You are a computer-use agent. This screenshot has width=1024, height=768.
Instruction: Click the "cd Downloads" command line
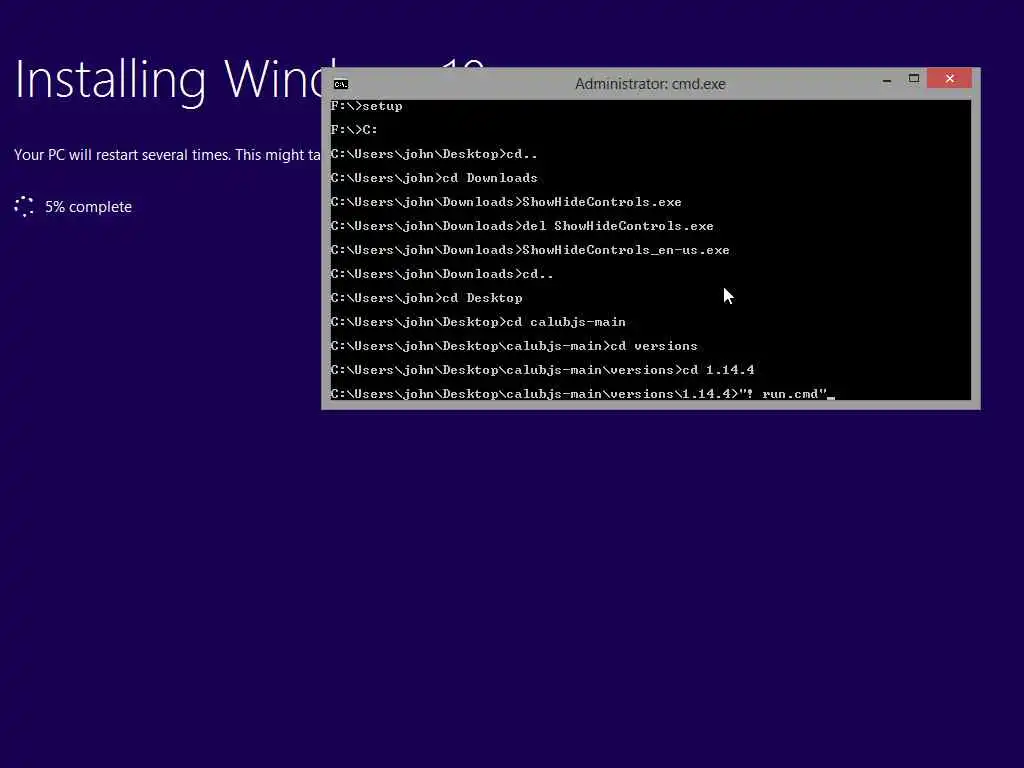click(x=434, y=178)
